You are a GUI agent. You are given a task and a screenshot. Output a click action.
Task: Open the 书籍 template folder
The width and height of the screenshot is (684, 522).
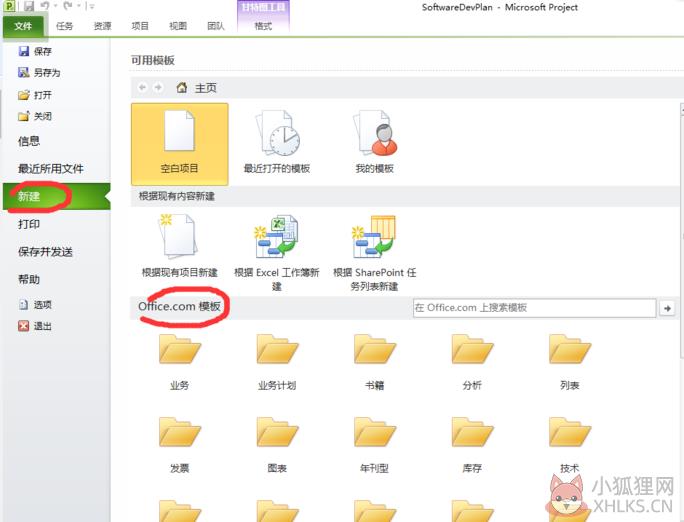pyautogui.click(x=375, y=362)
